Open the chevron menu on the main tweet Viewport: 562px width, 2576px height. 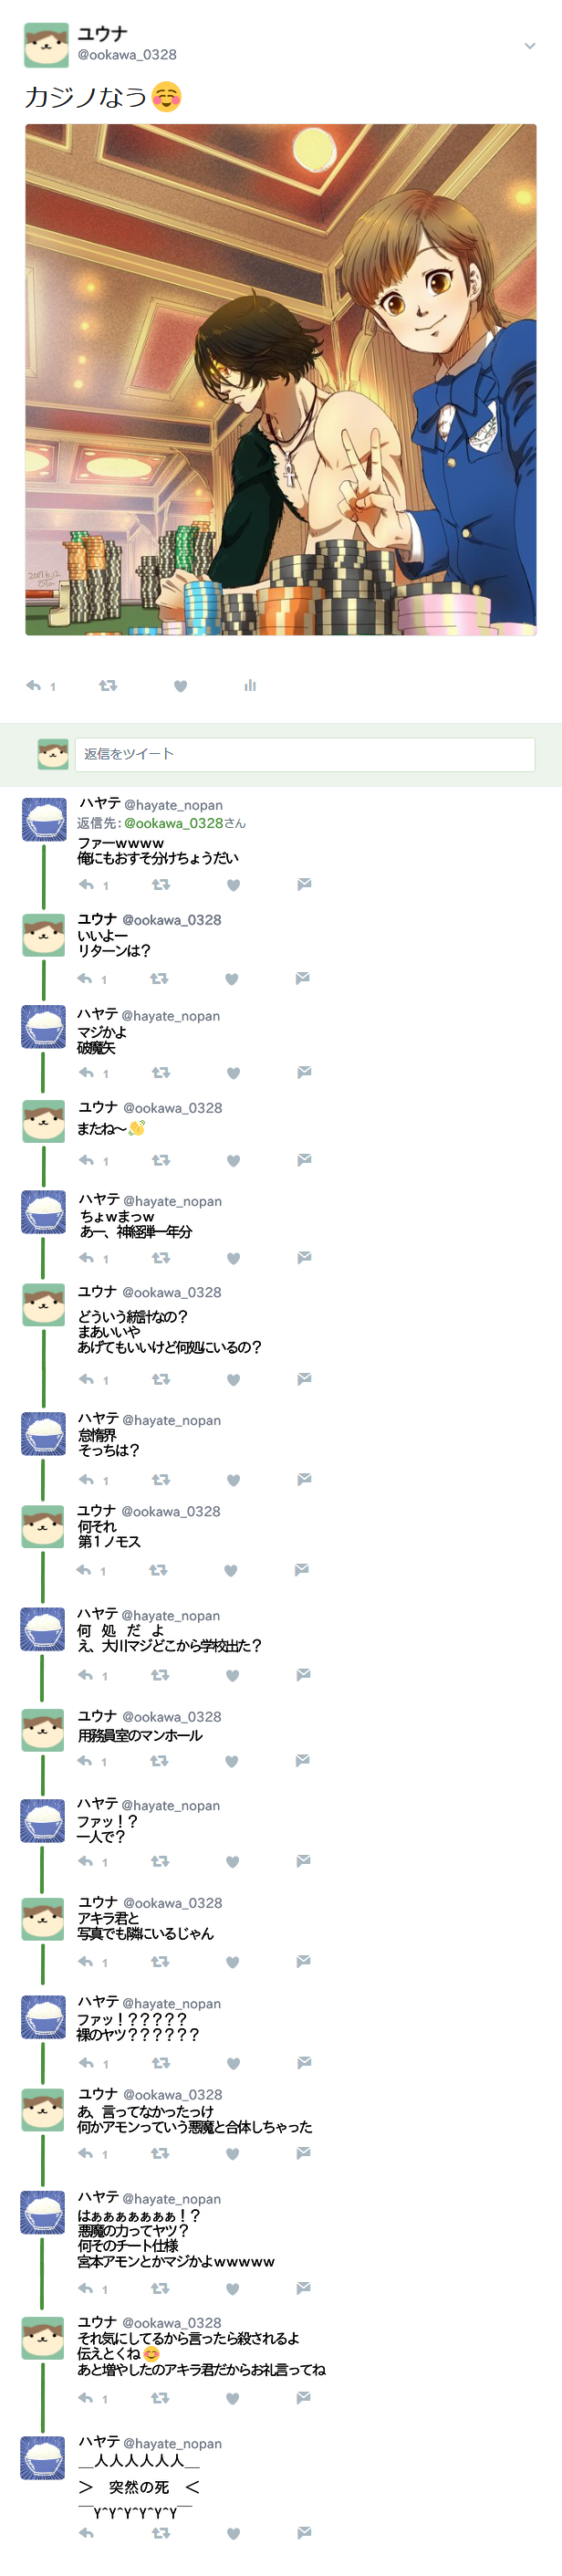tap(530, 46)
